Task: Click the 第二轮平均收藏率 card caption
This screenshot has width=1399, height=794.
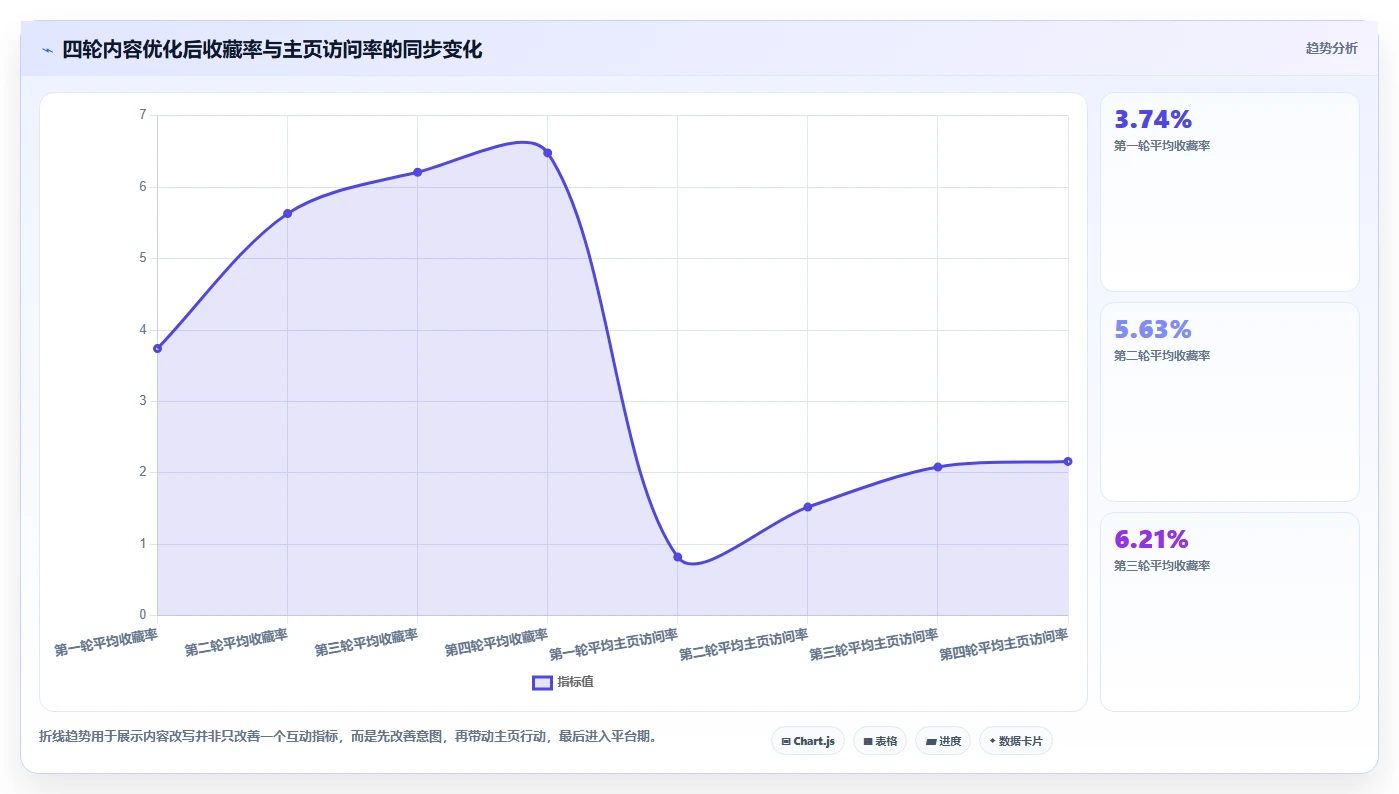Action: tap(1162, 356)
